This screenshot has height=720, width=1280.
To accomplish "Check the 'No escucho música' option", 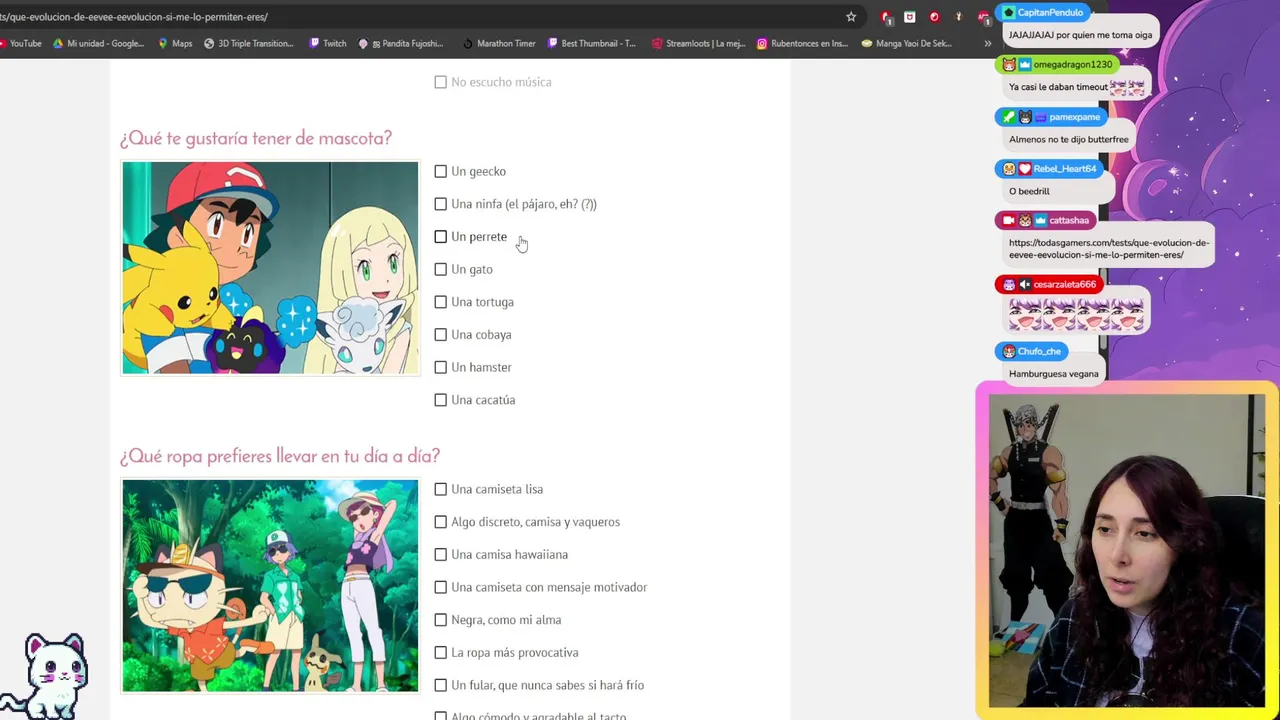I will click(x=440, y=82).
